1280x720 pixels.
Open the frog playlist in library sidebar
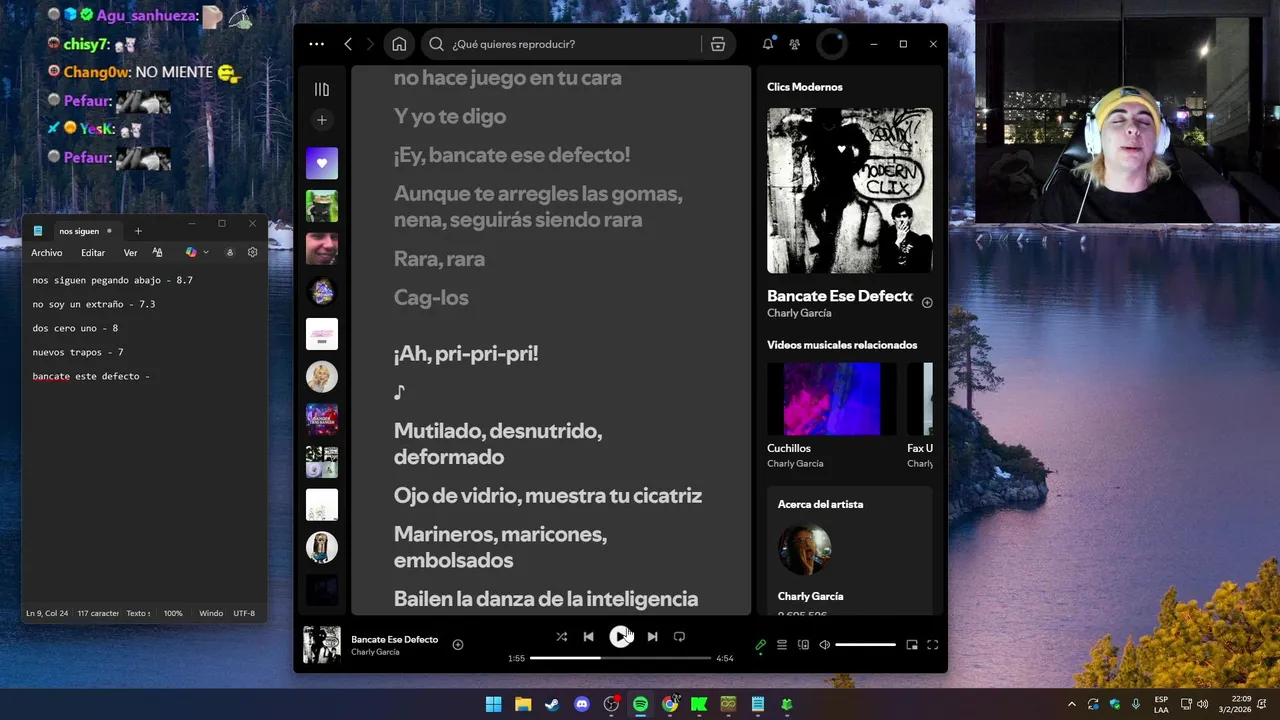coord(322,206)
